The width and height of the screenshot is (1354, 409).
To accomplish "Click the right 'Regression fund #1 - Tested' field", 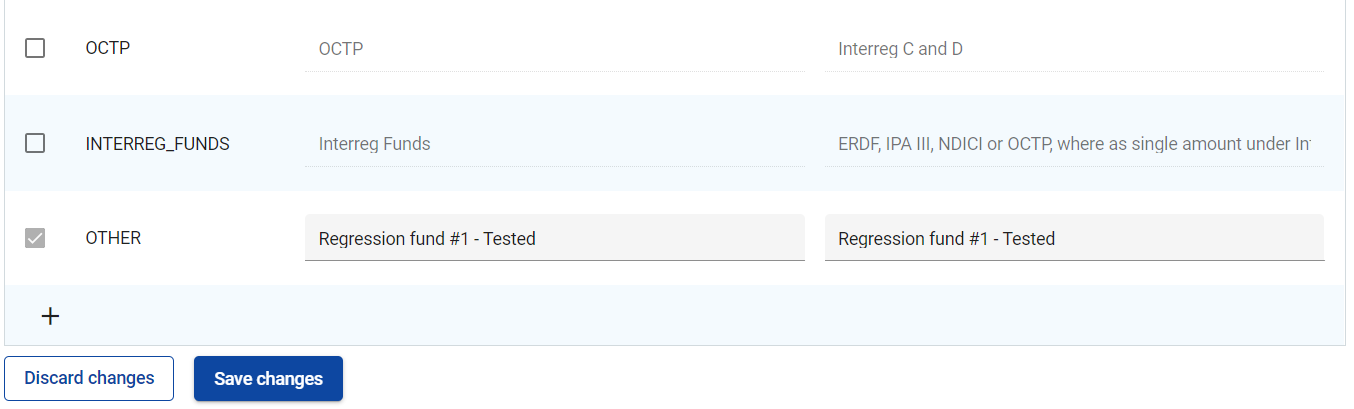I will pyautogui.click(x=1074, y=238).
